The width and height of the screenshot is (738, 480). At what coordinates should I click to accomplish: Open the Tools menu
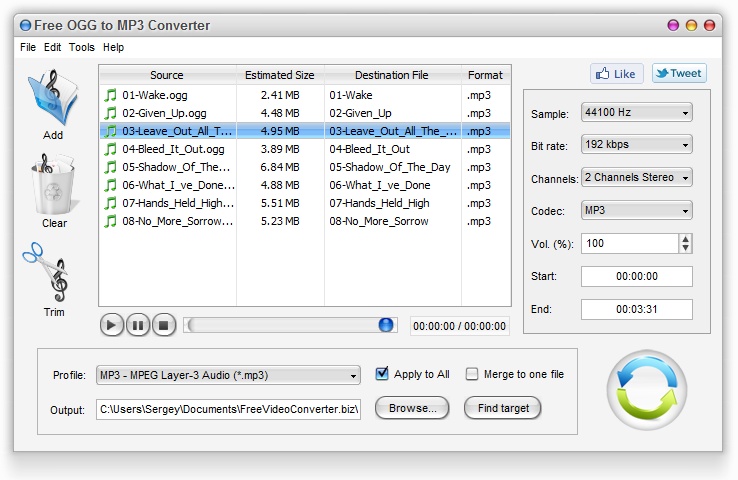(81, 47)
